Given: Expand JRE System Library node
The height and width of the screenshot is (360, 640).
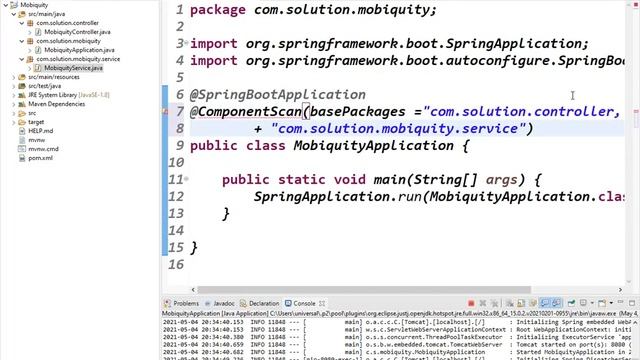Looking at the screenshot, I should click(13, 95).
